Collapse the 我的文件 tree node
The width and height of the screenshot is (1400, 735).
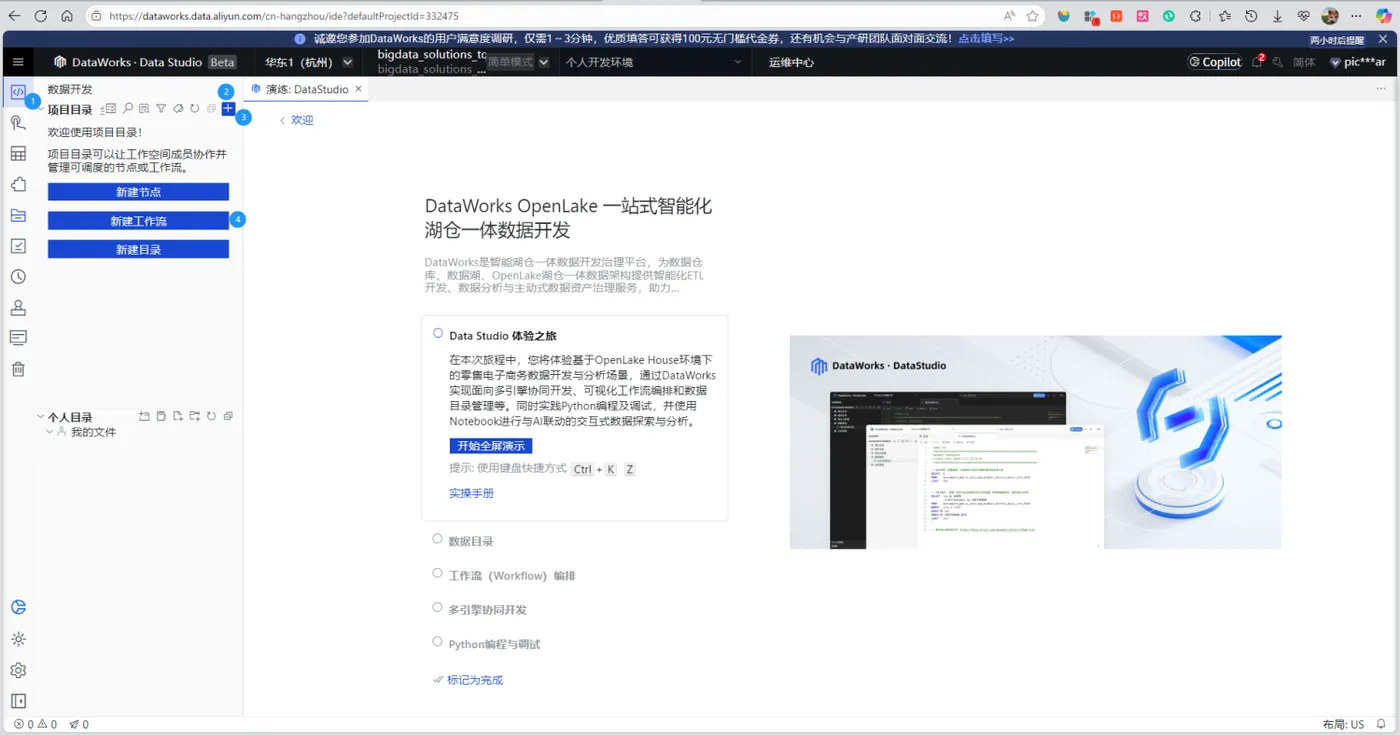click(50, 432)
